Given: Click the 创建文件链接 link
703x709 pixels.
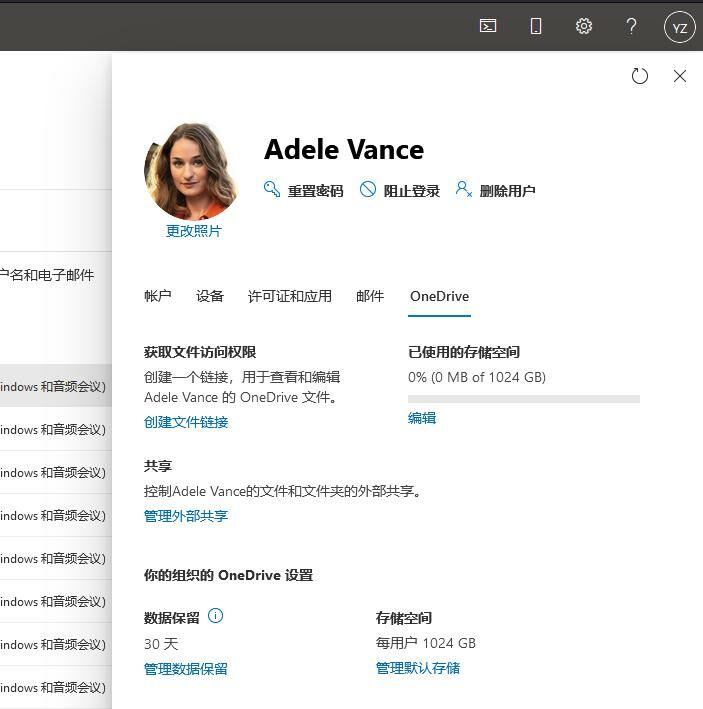Looking at the screenshot, I should pos(186,422).
